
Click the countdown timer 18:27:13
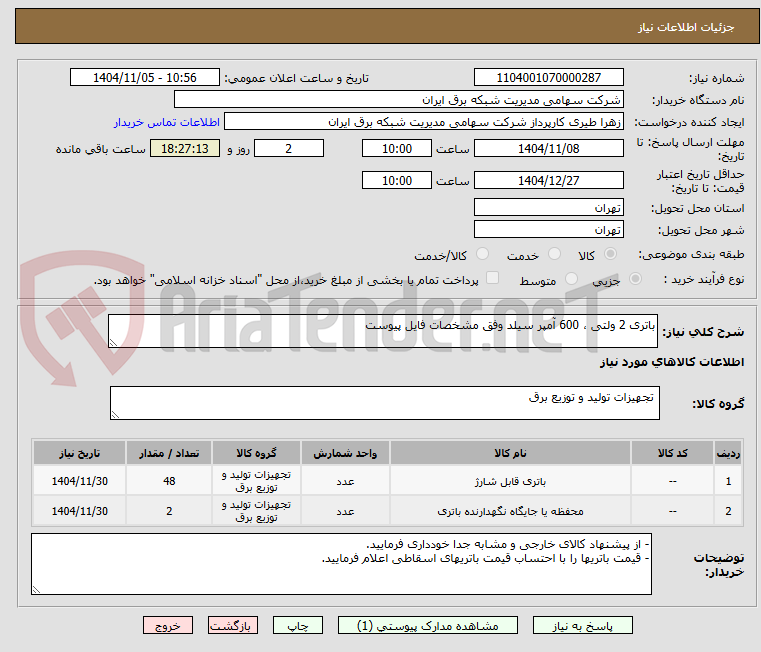point(184,148)
